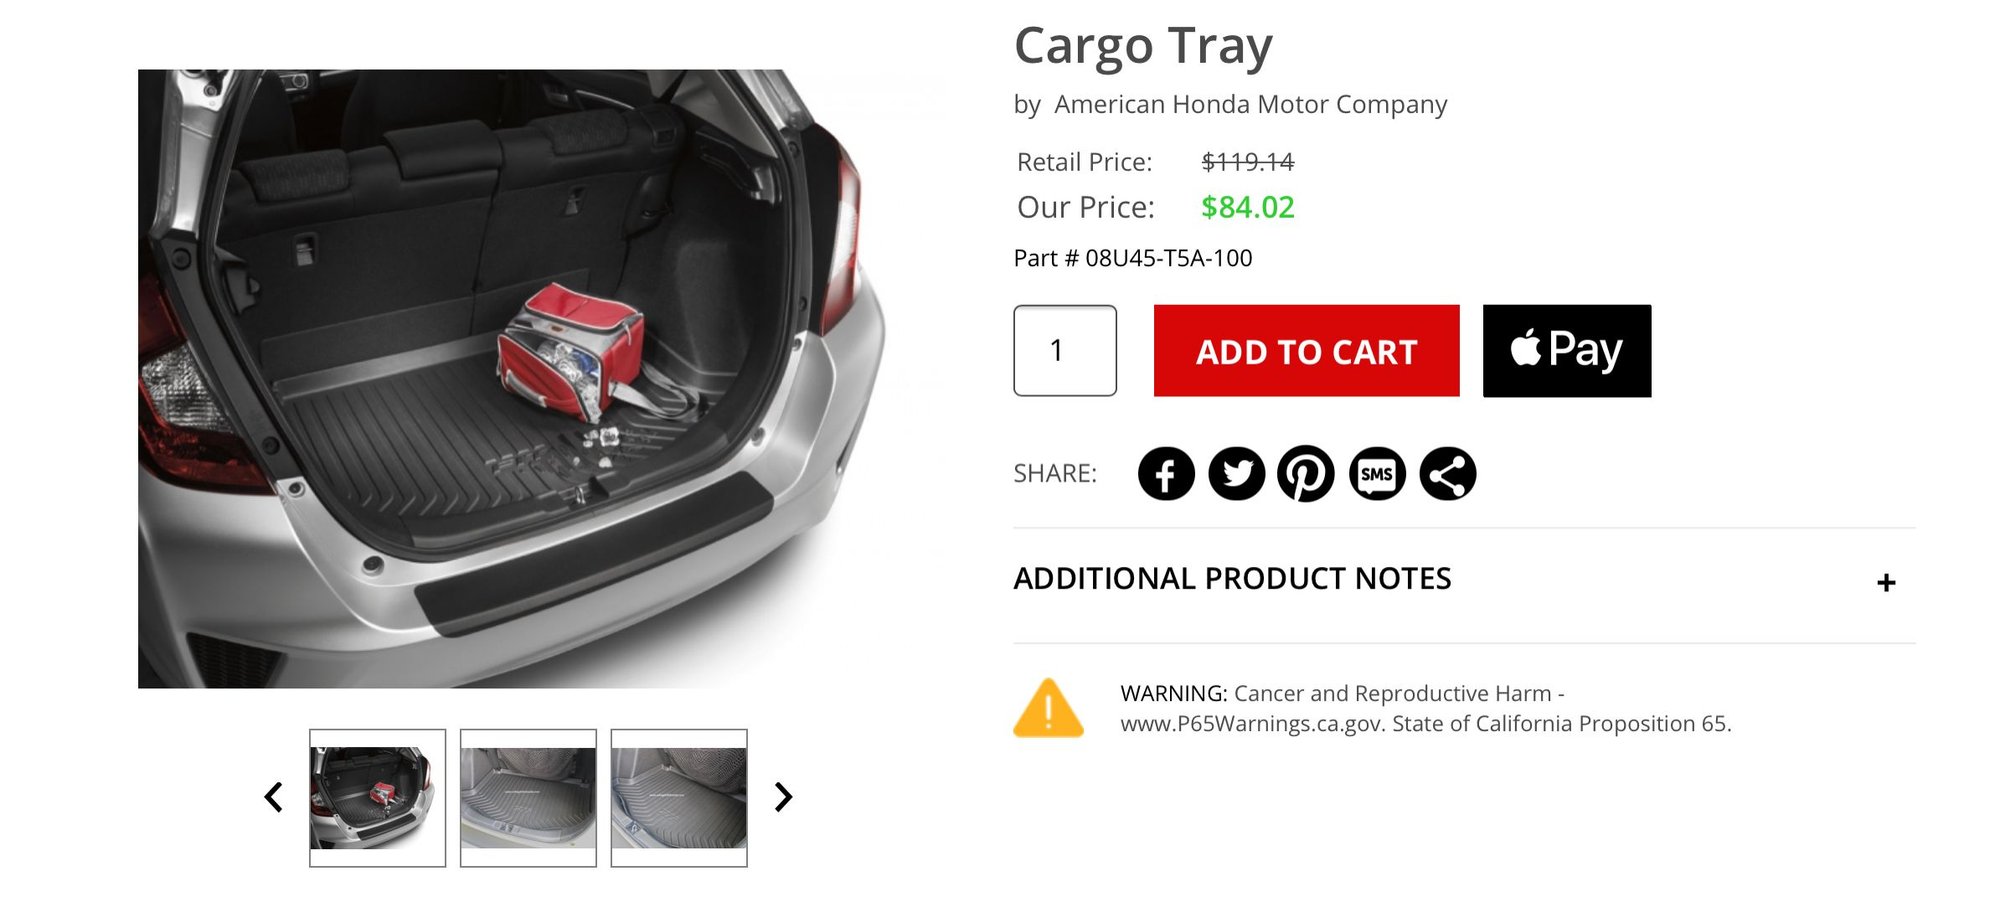Open the generic share options icon

pyautogui.click(x=1447, y=474)
